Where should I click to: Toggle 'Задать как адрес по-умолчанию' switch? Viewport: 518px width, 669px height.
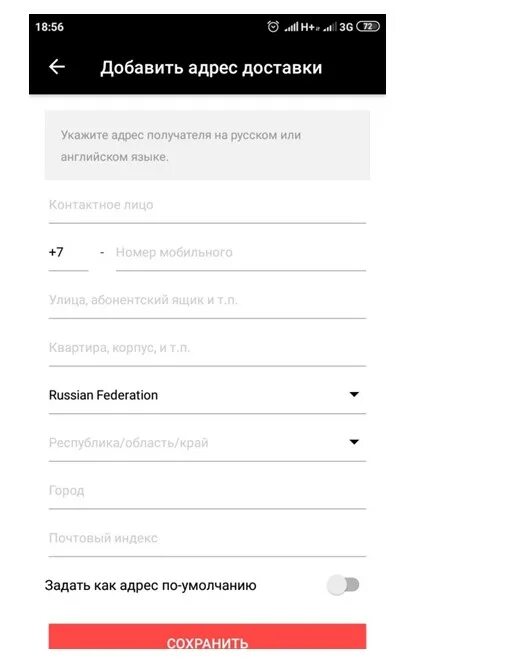[343, 585]
